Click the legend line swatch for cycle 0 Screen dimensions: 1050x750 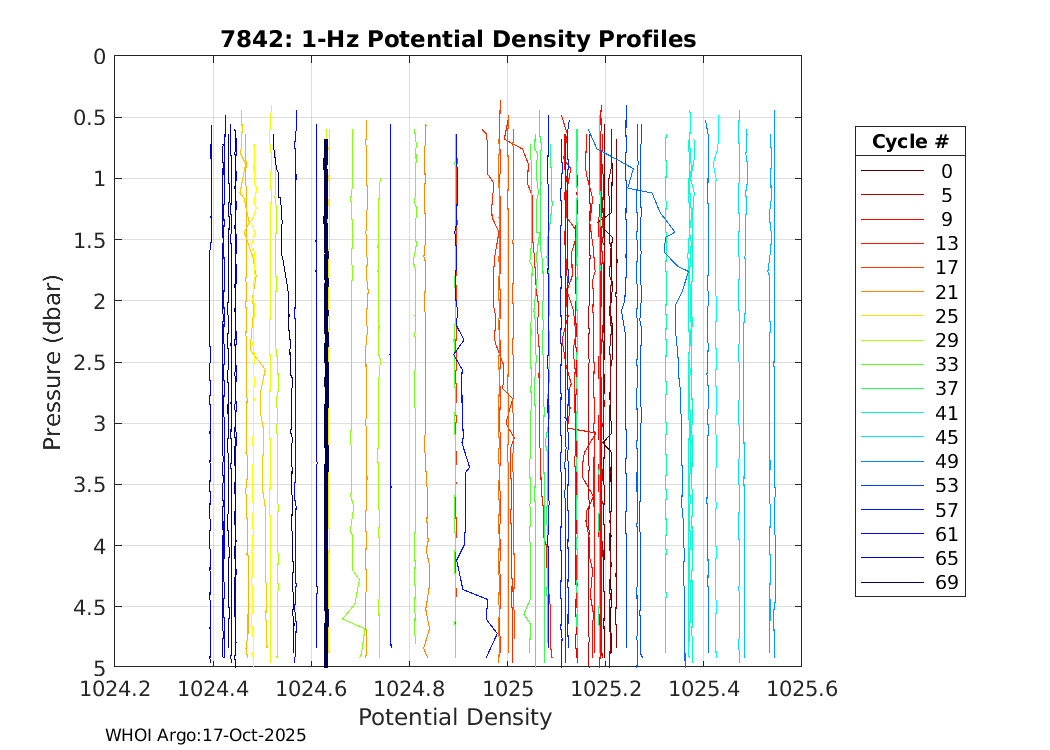tap(892, 171)
